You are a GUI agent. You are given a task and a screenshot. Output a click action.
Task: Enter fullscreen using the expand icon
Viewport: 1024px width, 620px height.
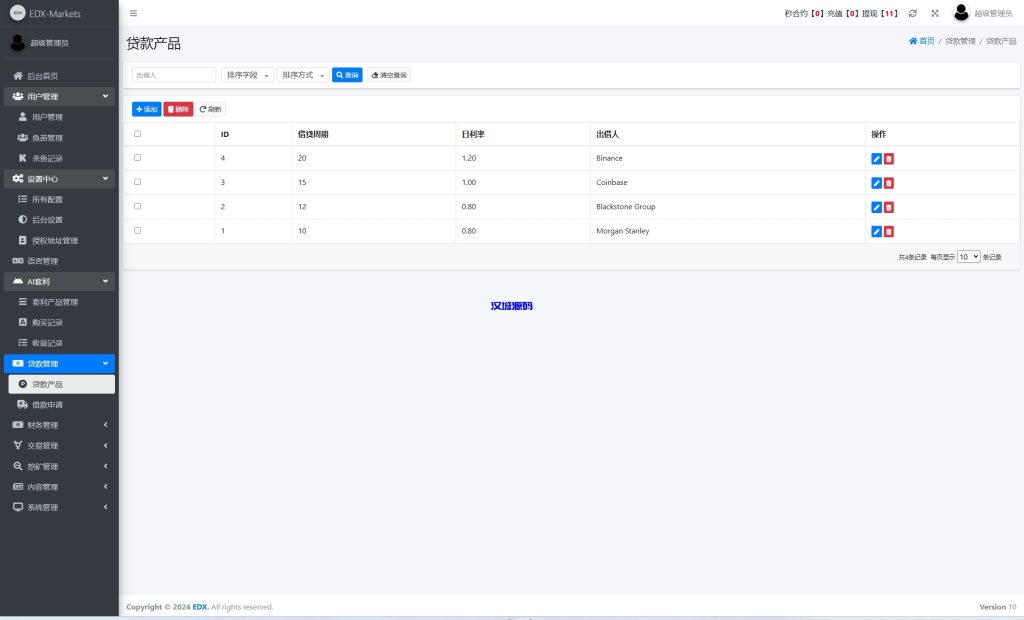935,13
